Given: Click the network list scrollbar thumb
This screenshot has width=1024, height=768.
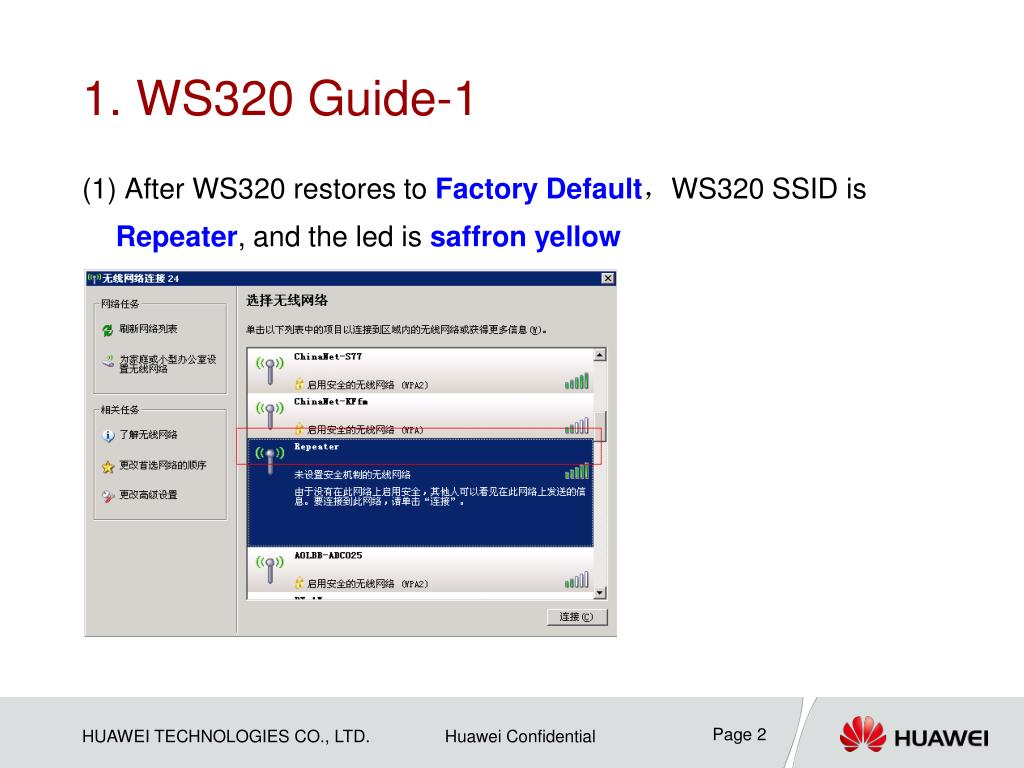Looking at the screenshot, I should pyautogui.click(x=601, y=426).
